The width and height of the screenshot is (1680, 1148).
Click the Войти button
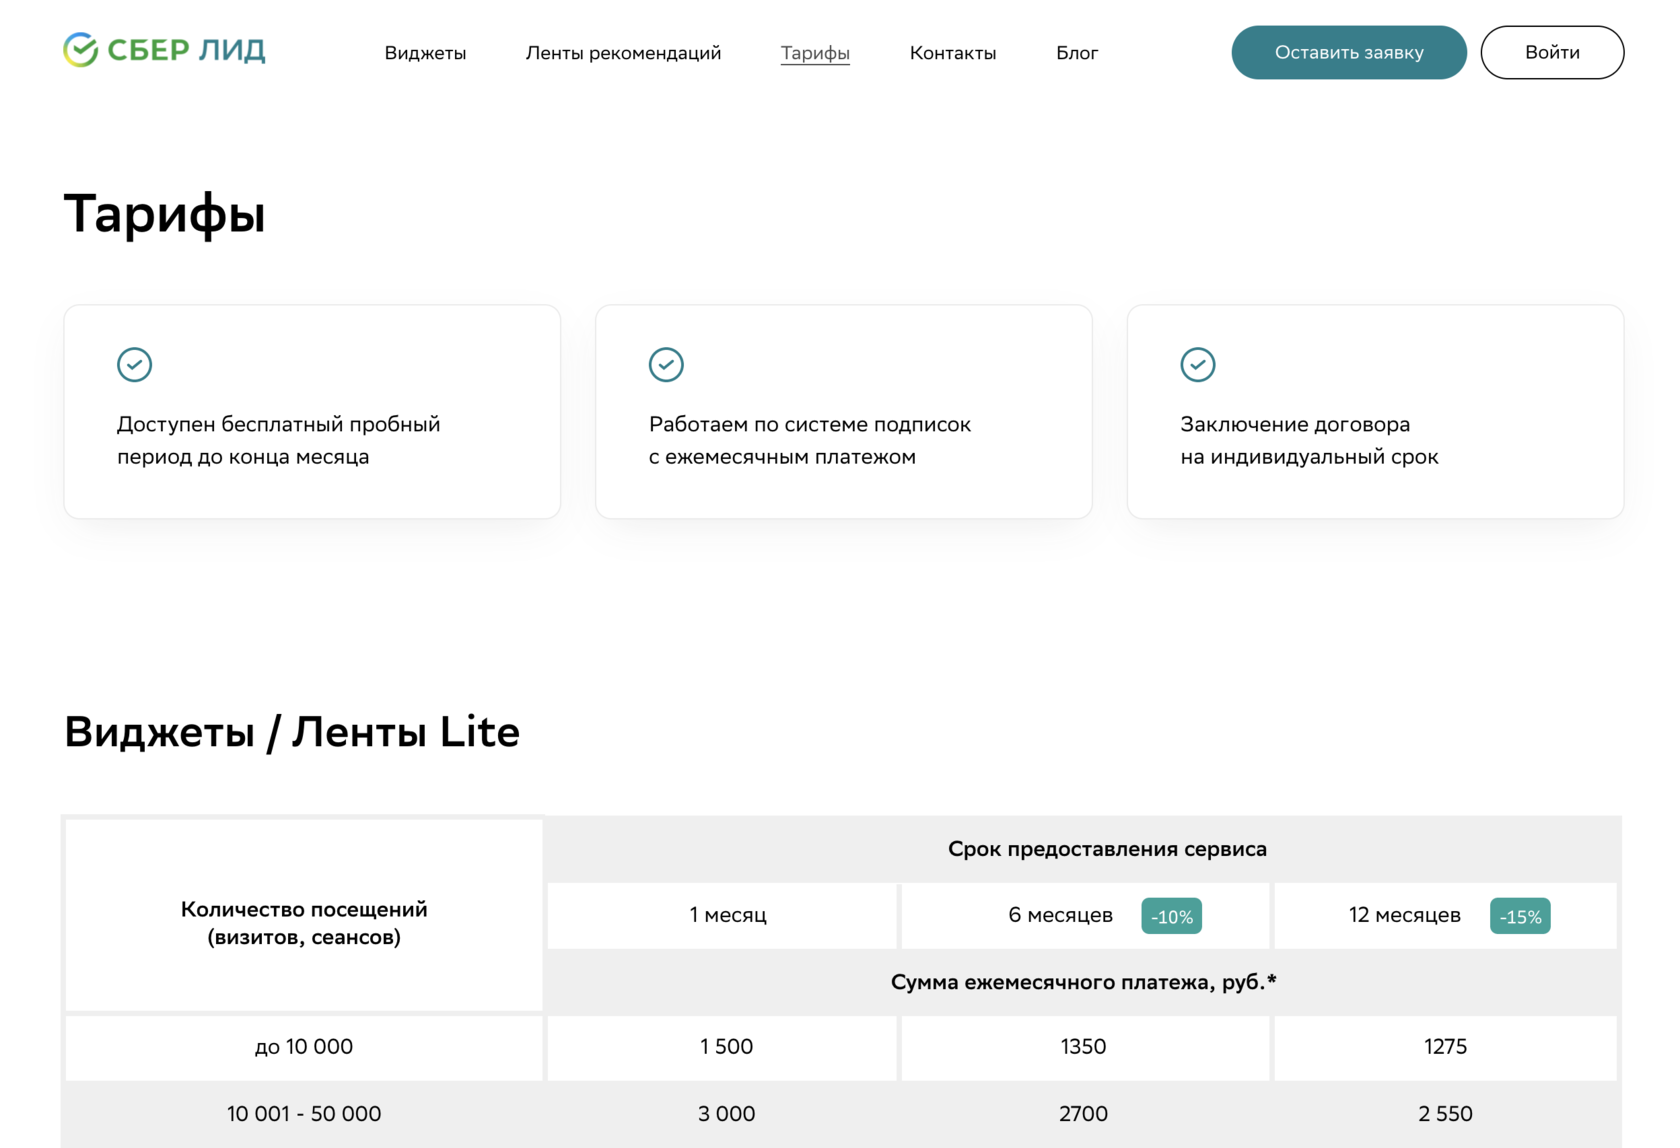(x=1552, y=52)
